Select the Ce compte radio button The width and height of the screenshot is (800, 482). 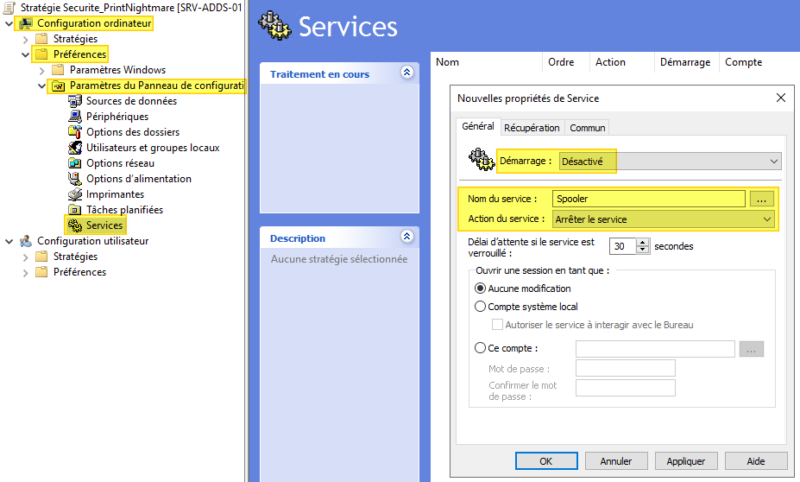pos(480,348)
